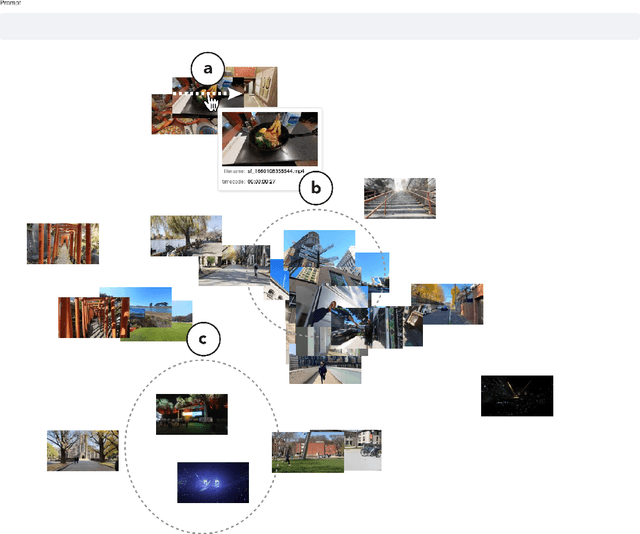Focus the Prompt text input field
This screenshot has width=640, height=534.
(x=320, y=27)
